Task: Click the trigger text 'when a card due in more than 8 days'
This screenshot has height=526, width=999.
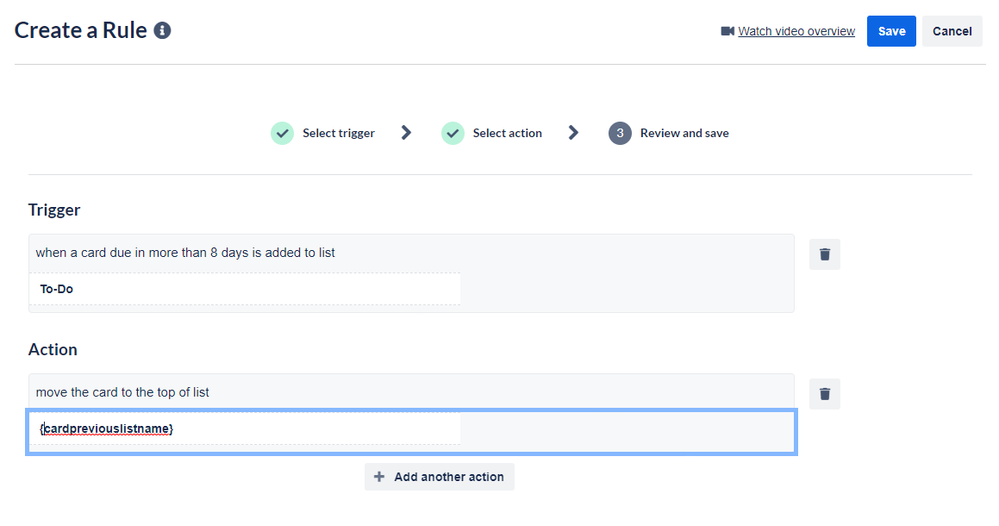Action: click(x=142, y=253)
